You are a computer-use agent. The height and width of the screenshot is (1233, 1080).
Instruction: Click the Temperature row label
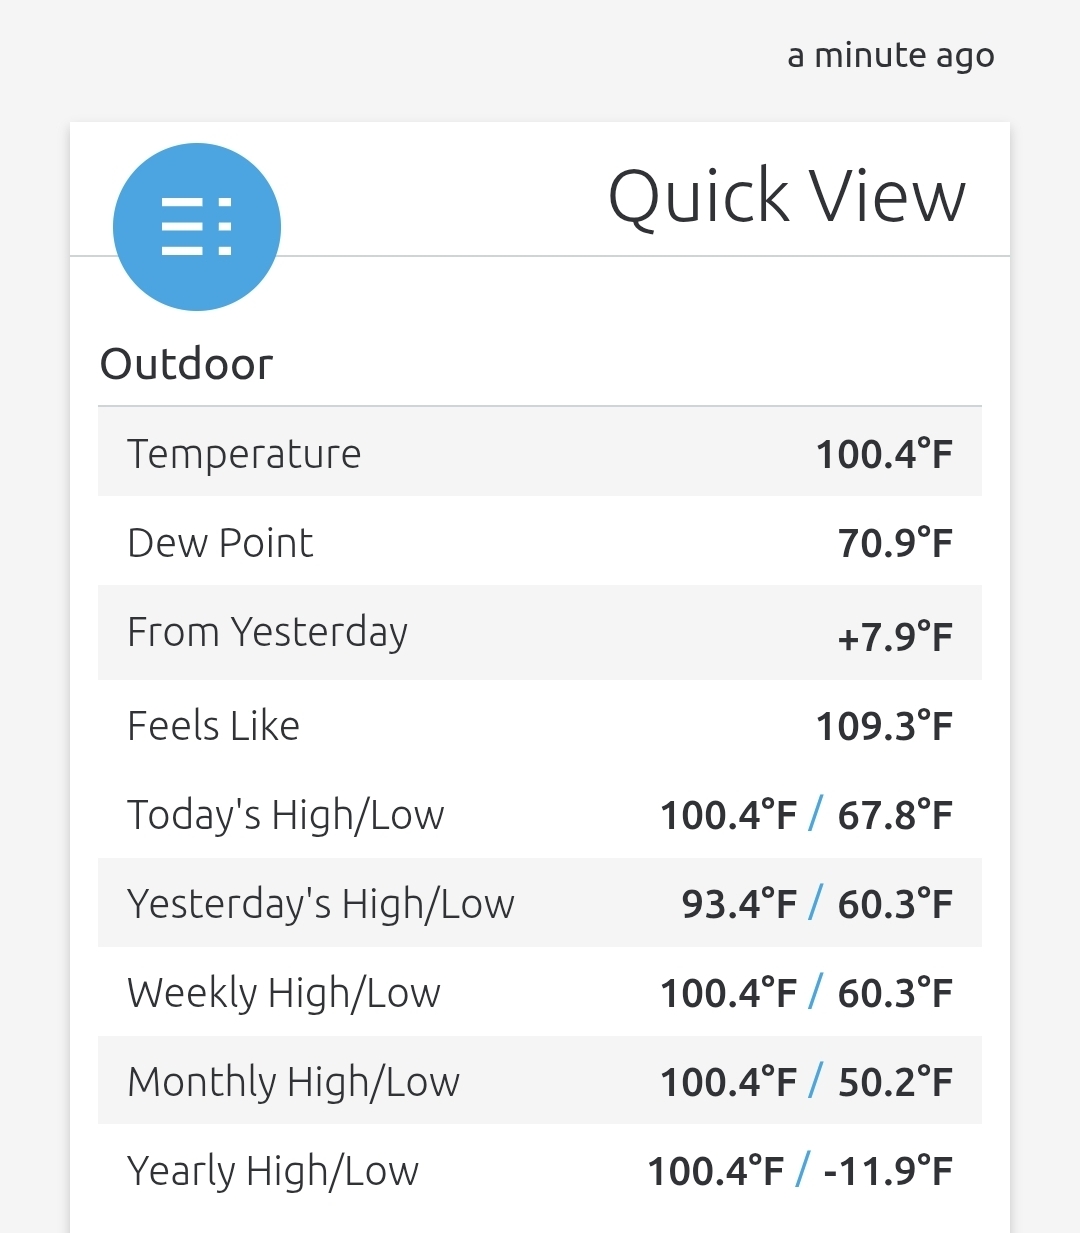(244, 454)
